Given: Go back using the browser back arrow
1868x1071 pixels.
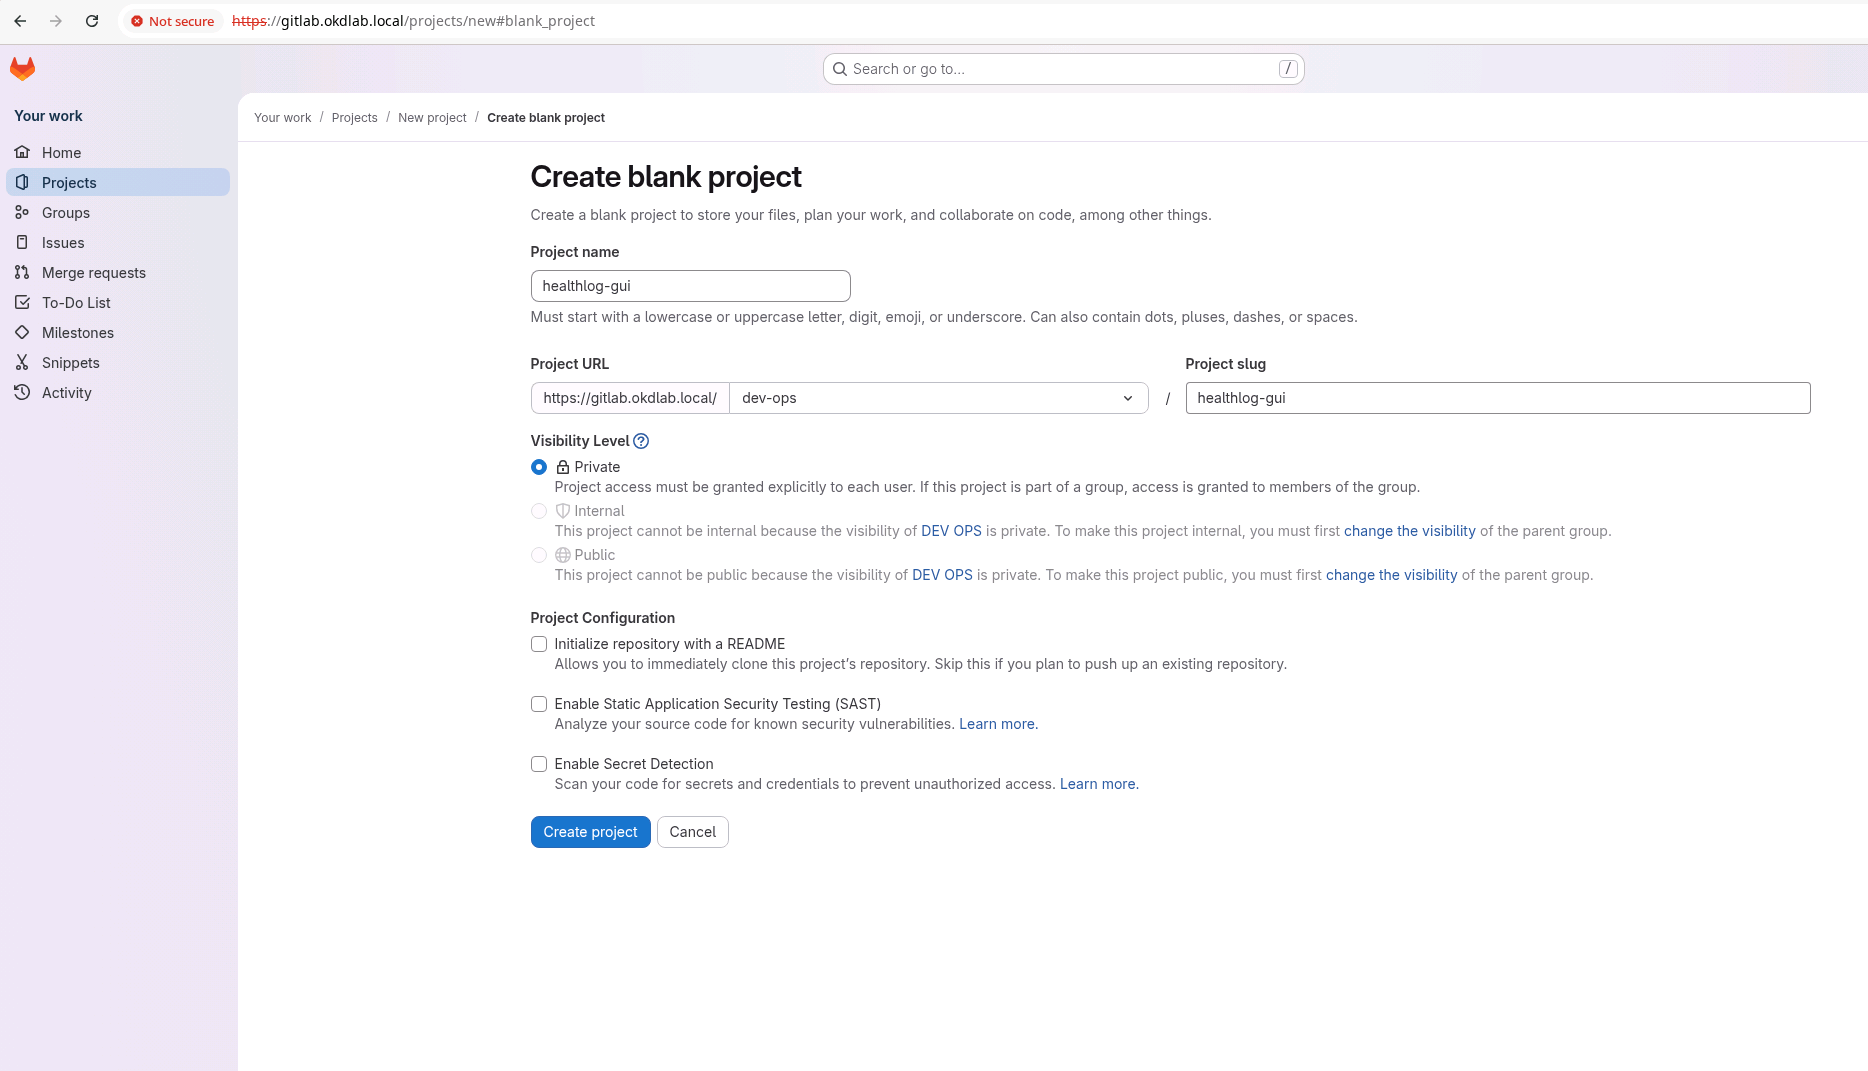Looking at the screenshot, I should (20, 21).
